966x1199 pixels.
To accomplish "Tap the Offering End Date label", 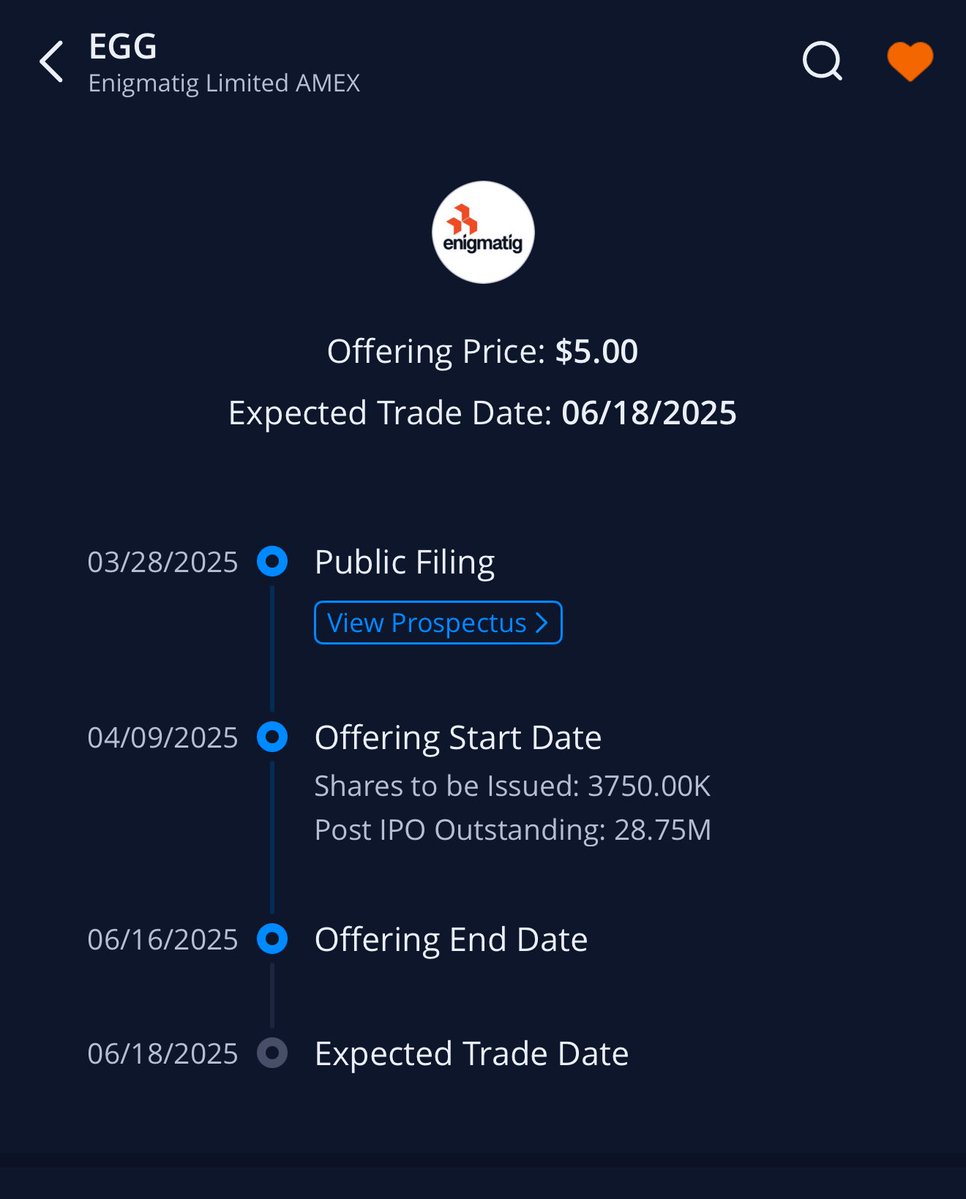I will click(451, 940).
